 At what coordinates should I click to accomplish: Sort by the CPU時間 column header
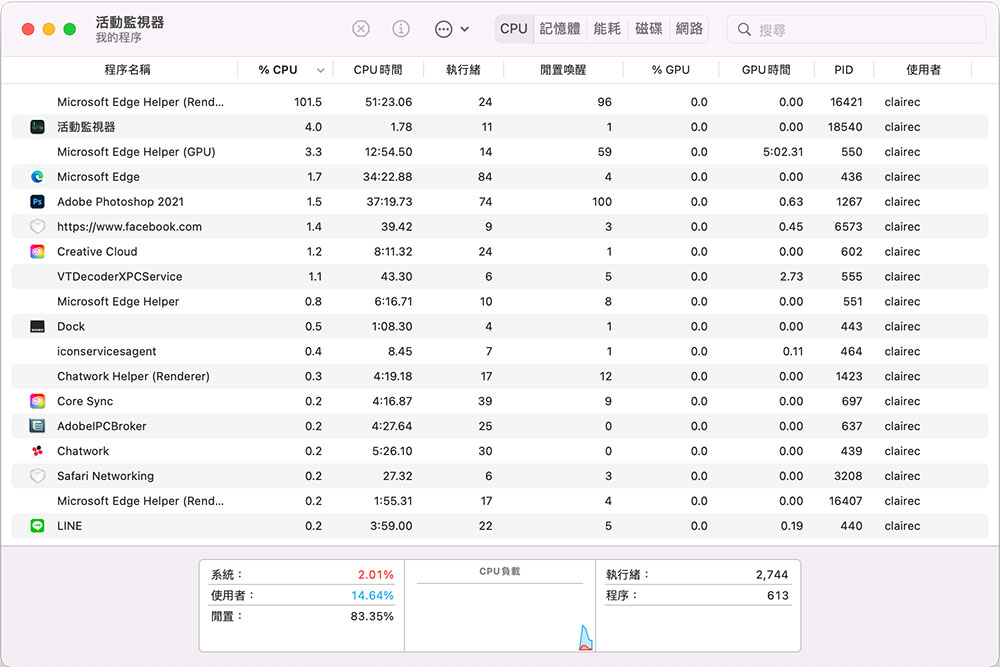(x=378, y=70)
